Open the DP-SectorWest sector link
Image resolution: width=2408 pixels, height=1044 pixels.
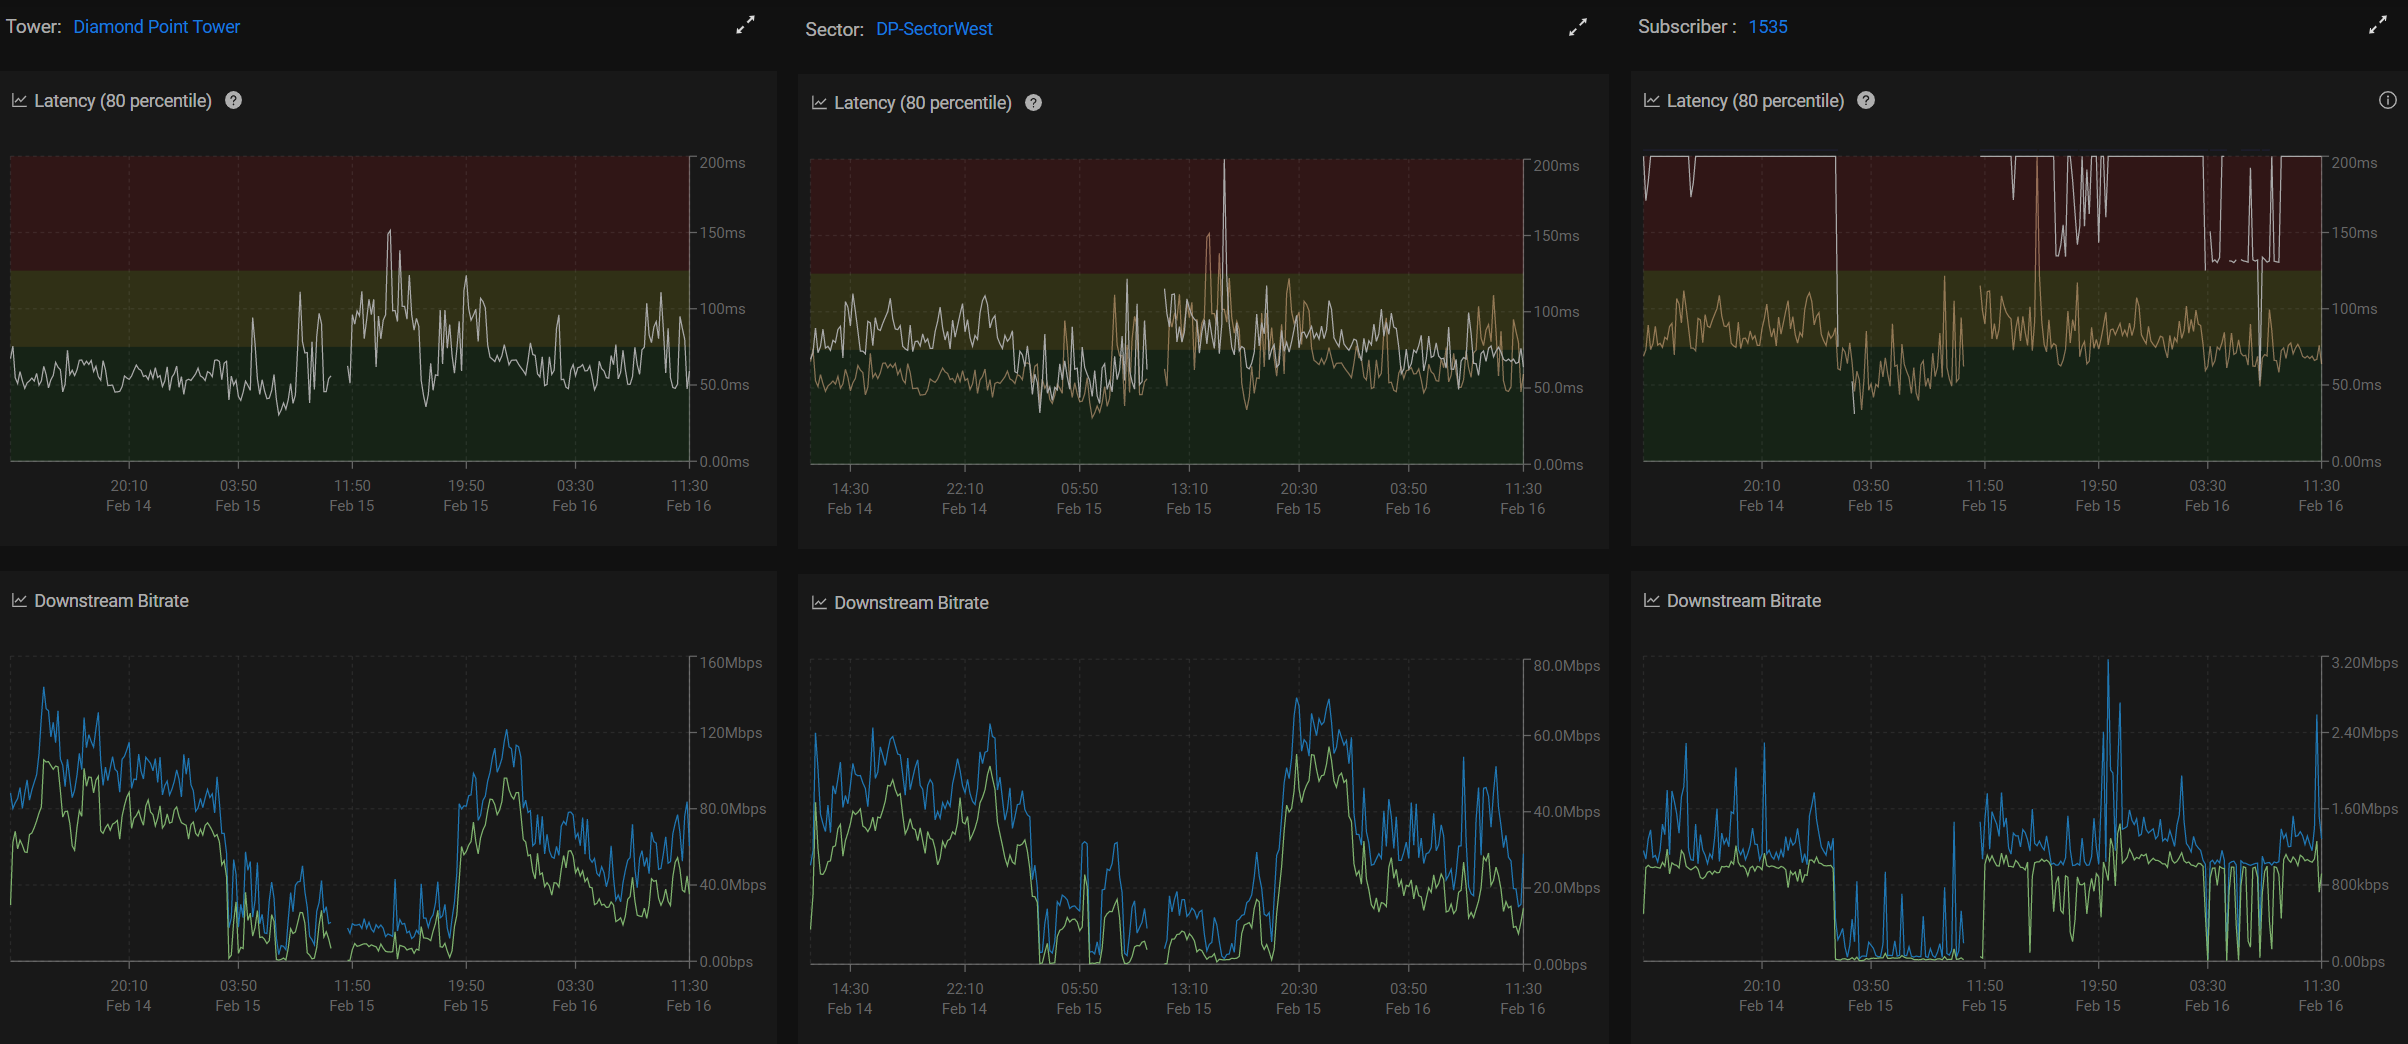click(933, 29)
